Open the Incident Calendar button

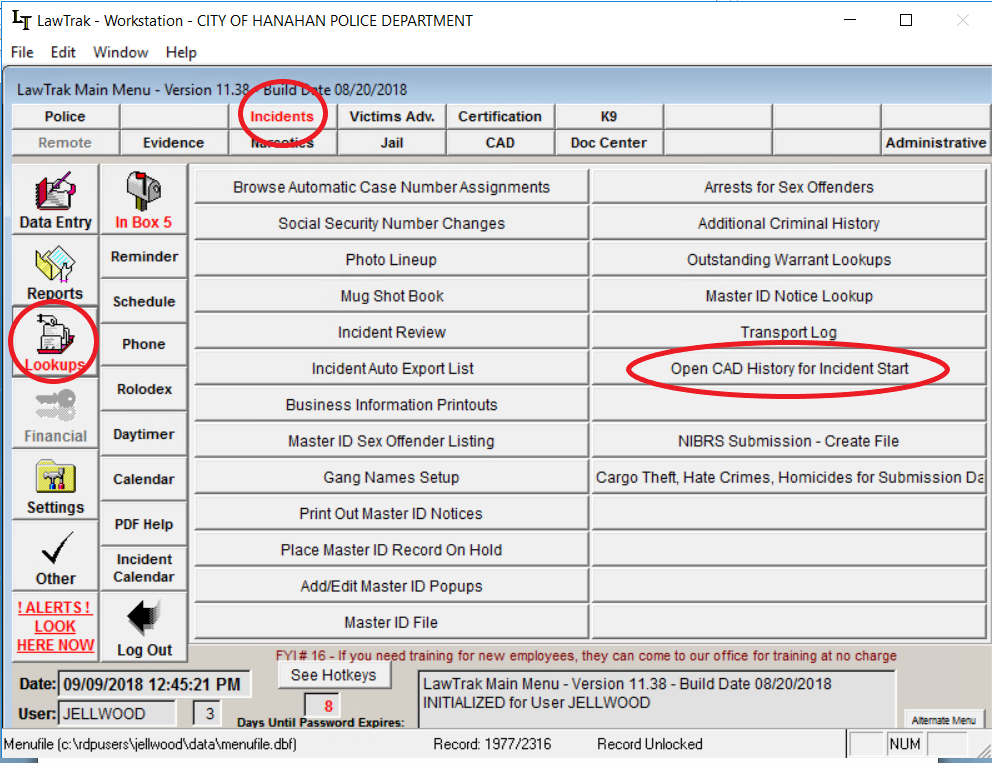coord(144,568)
